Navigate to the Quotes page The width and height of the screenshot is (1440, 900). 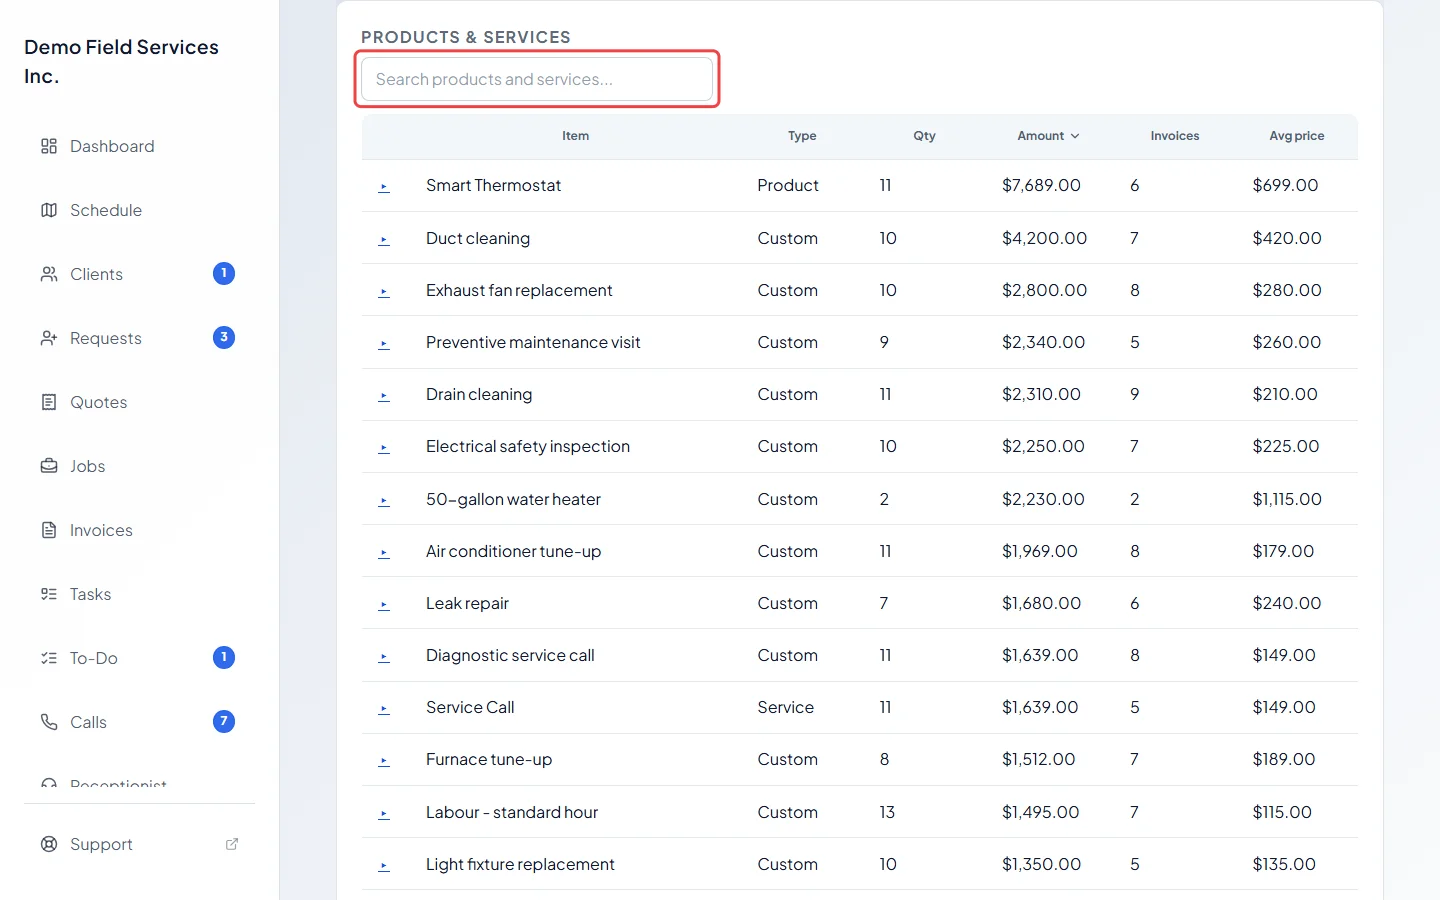[x=139, y=402]
